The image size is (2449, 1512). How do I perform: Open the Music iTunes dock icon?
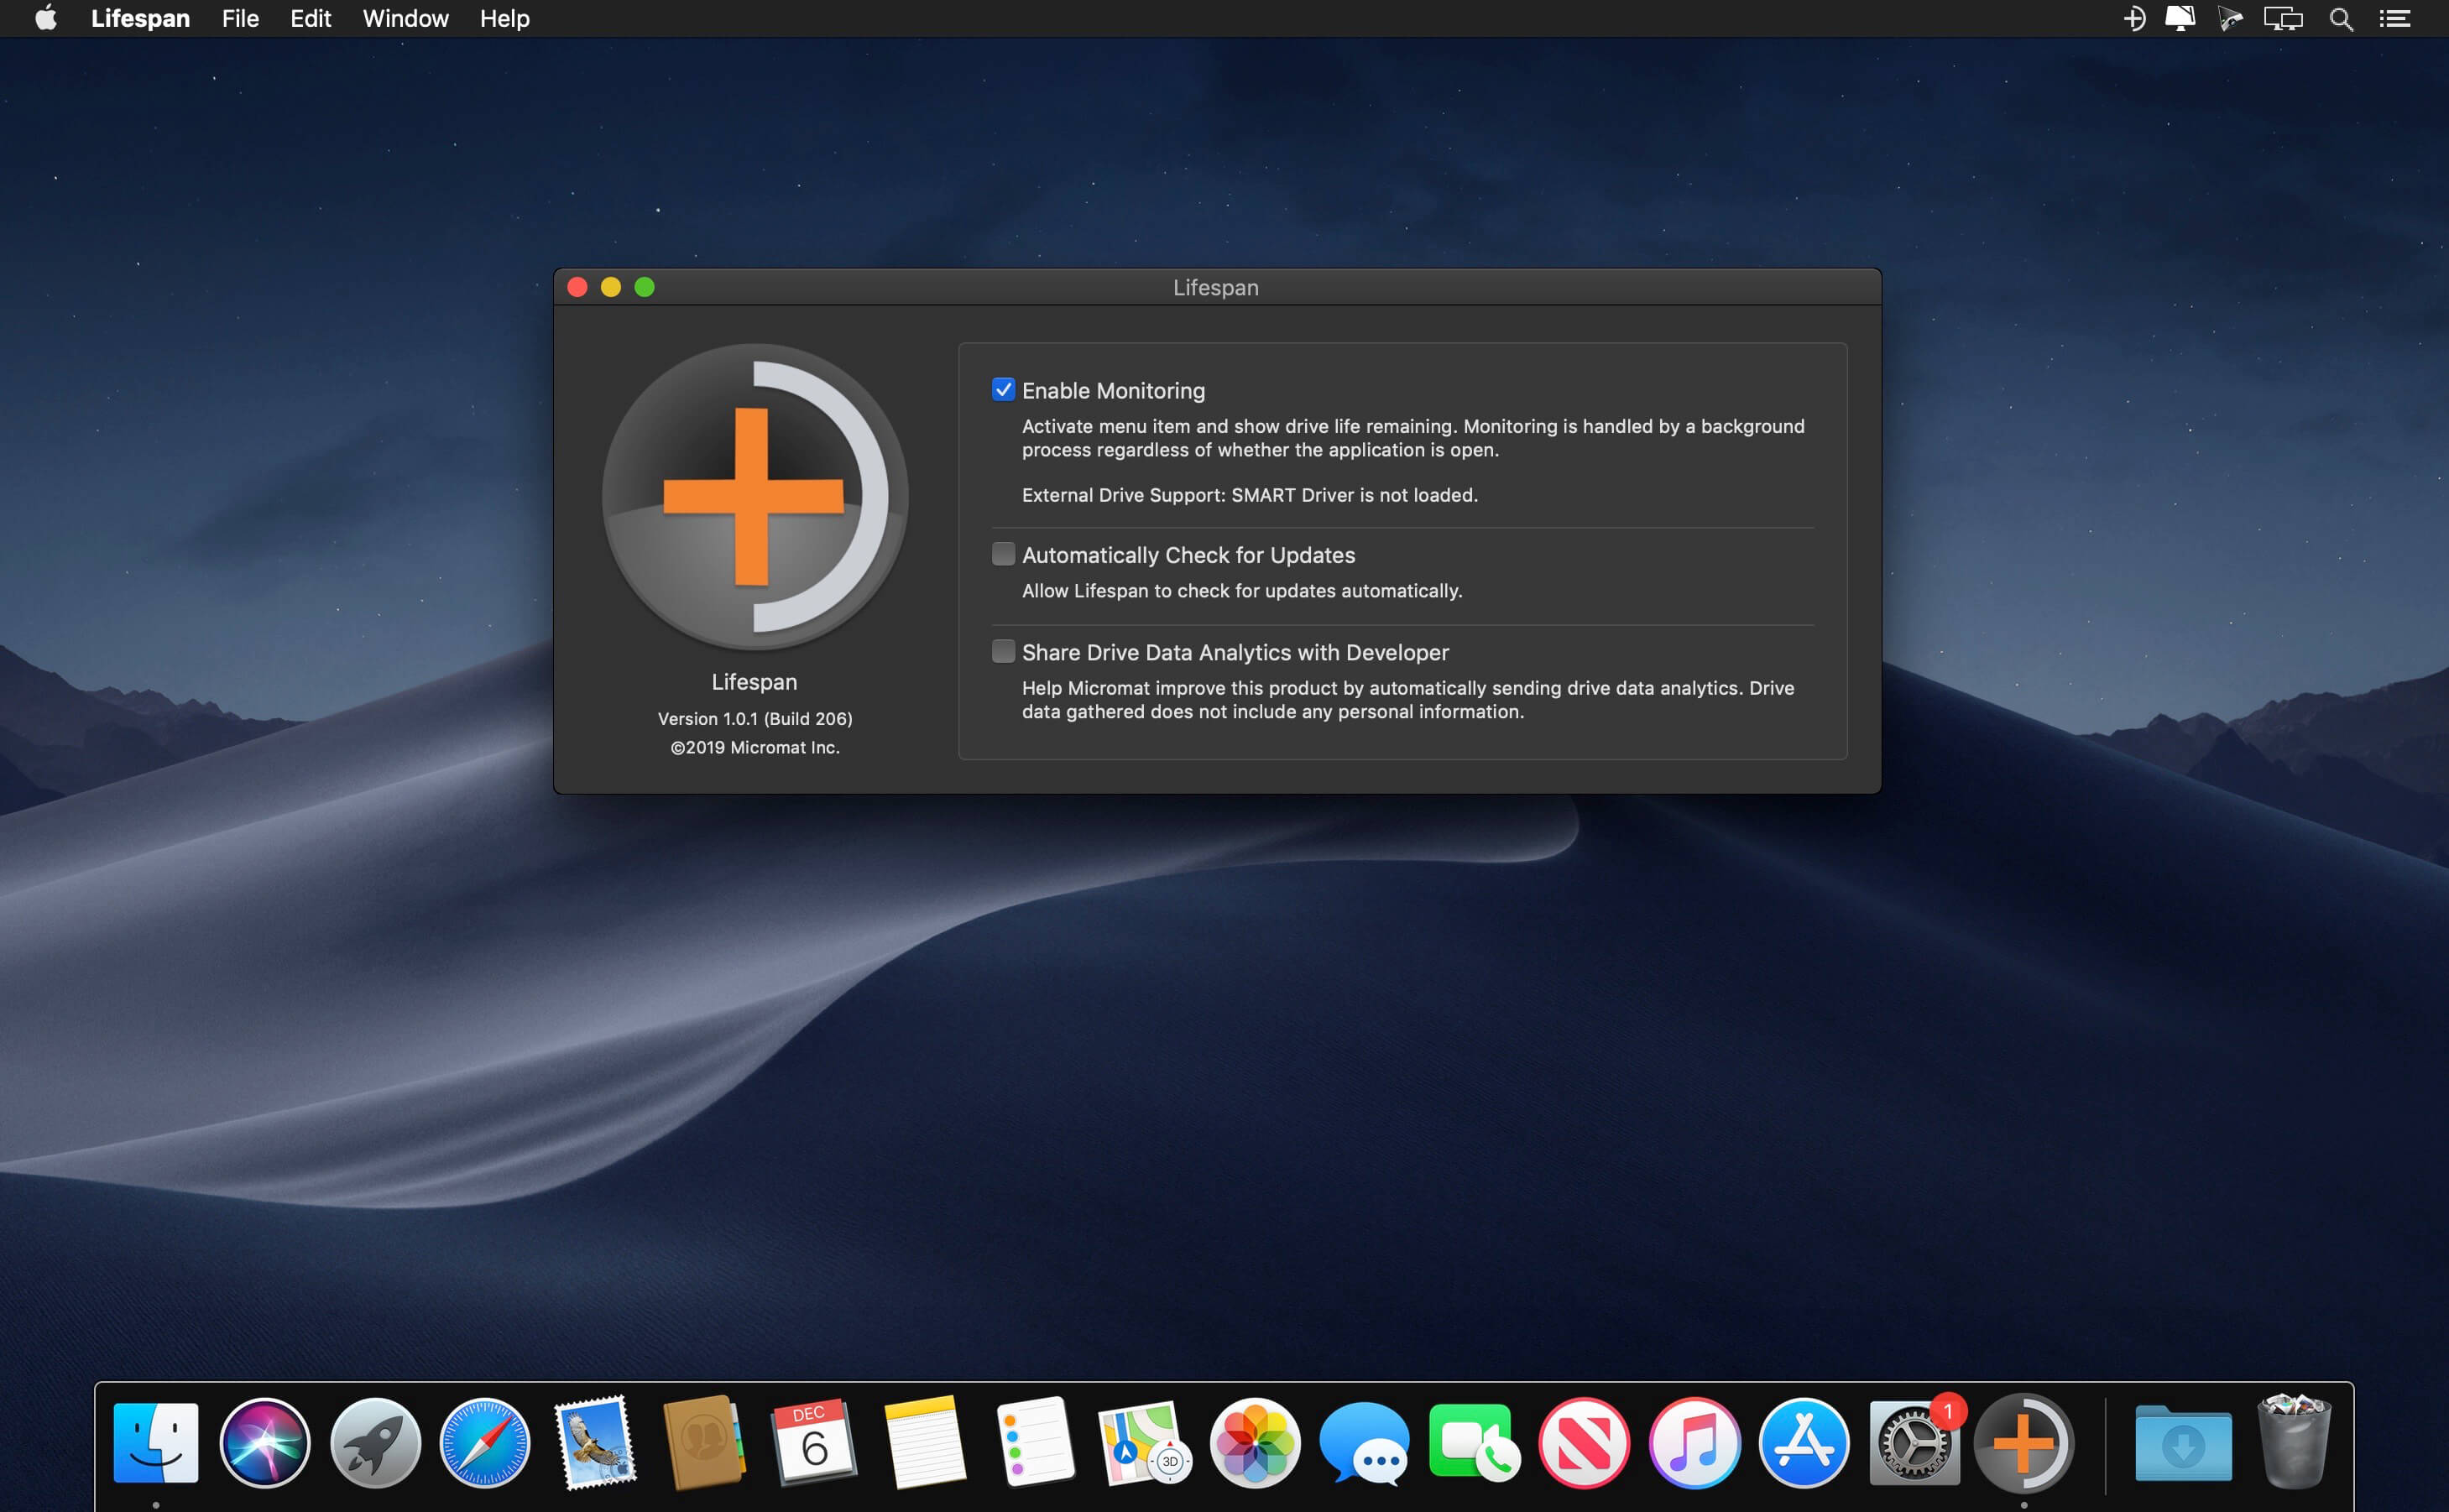[x=1694, y=1442]
